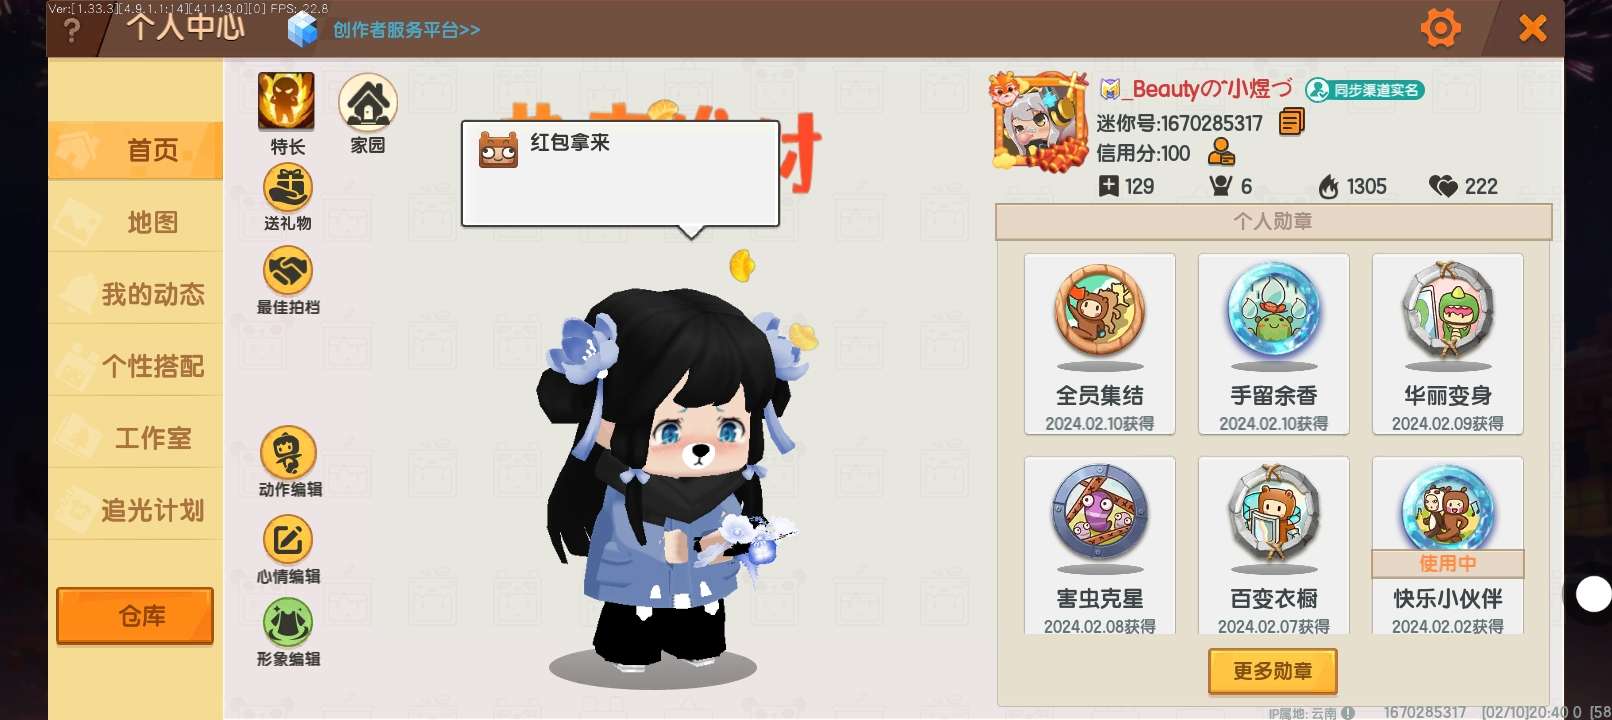The image size is (1612, 720).
Task: Open the 创作者服务平台 link
Action: click(x=406, y=30)
